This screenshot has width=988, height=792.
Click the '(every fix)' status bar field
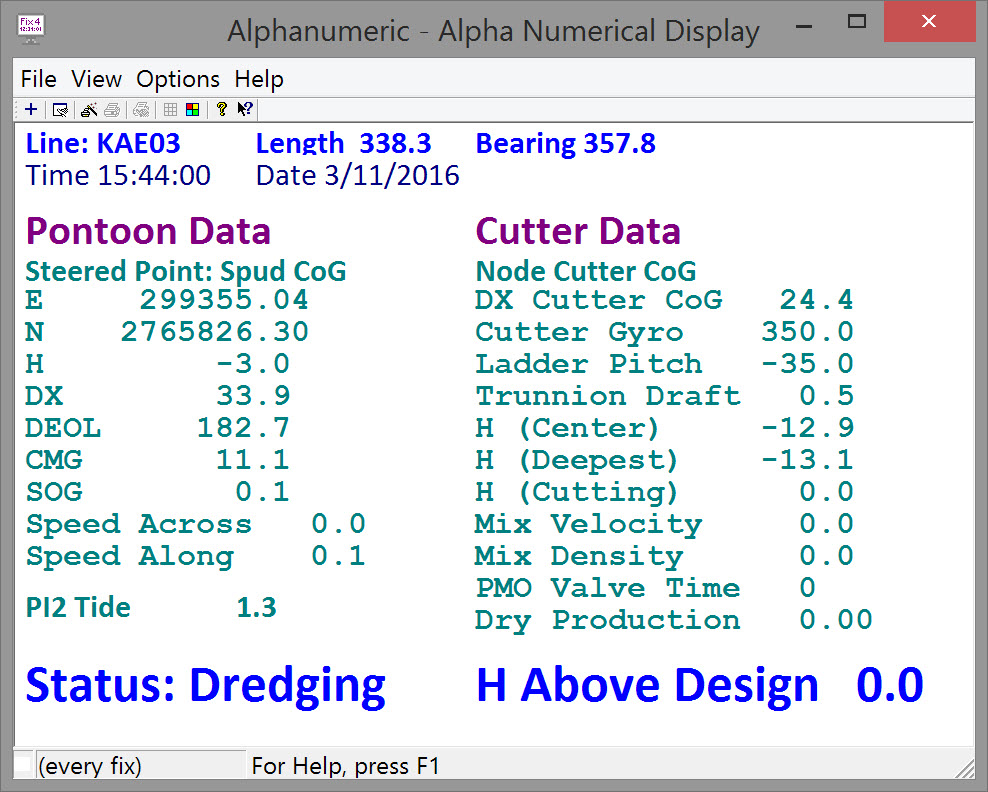pyautogui.click(x=141, y=766)
